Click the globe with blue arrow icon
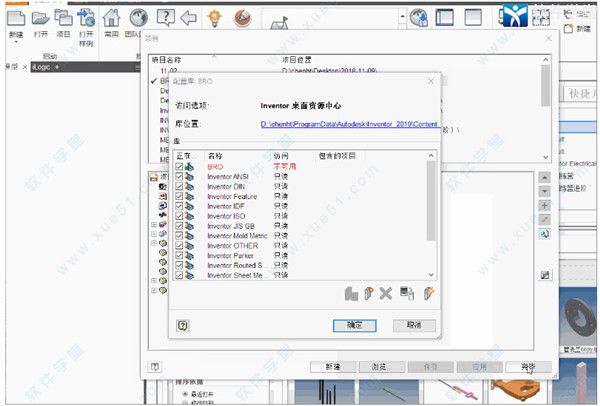The height and width of the screenshot is (406, 600). [419, 18]
